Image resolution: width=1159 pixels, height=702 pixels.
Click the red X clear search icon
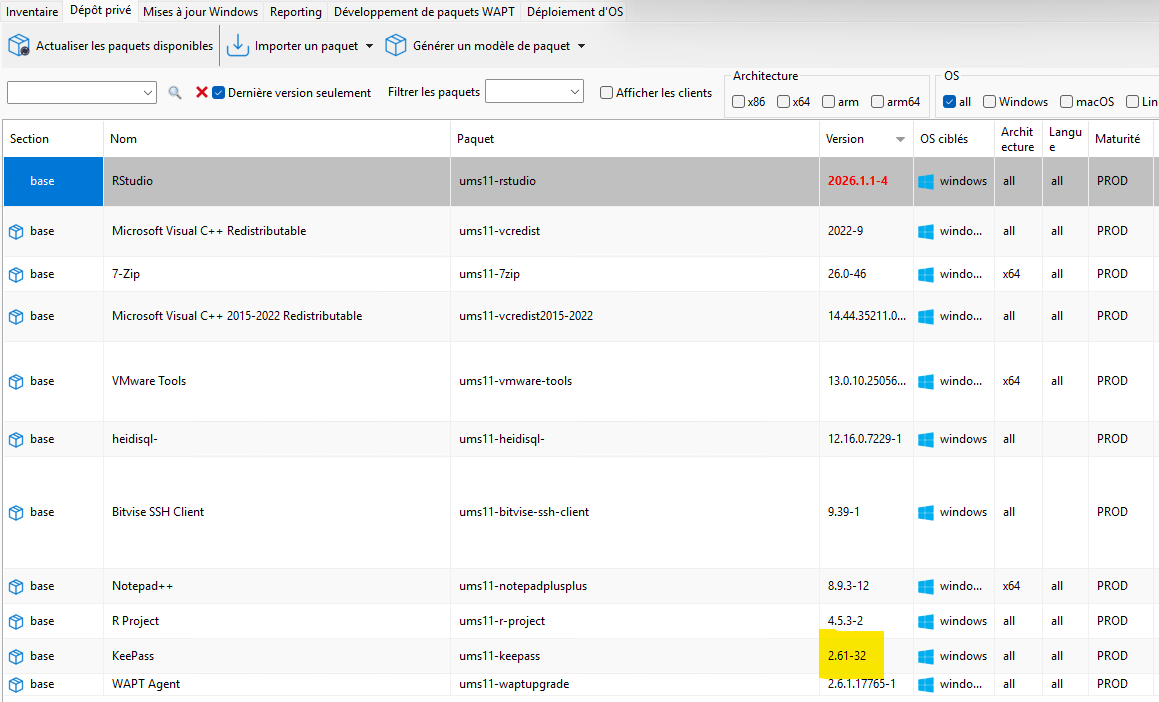tap(201, 92)
